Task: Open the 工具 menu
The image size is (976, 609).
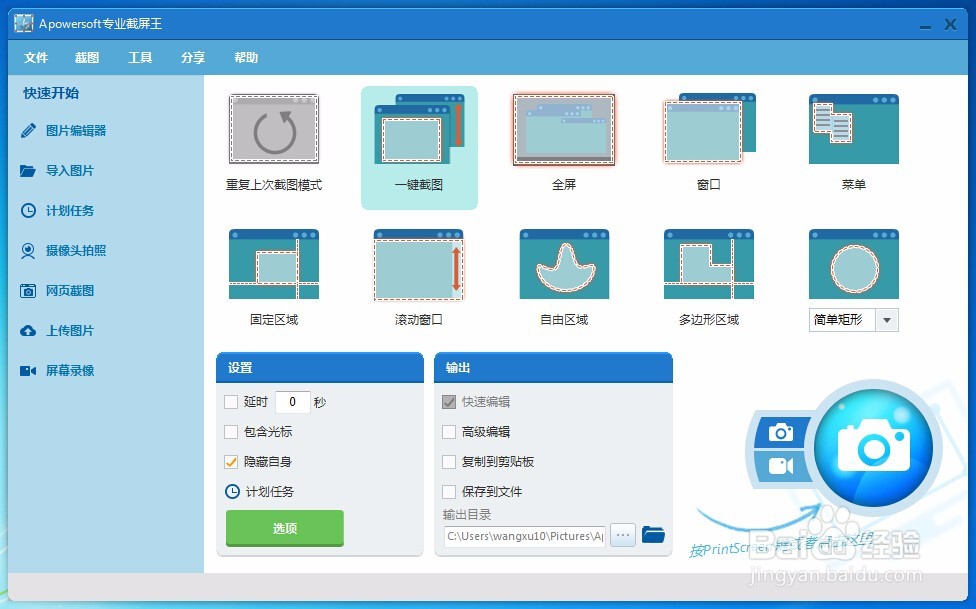Action: 139,57
